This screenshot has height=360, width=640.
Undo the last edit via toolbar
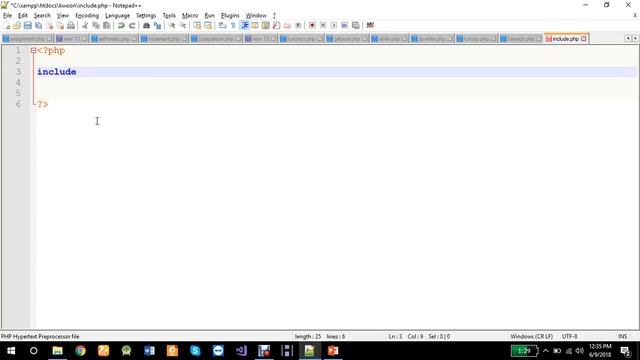(x=121, y=25)
